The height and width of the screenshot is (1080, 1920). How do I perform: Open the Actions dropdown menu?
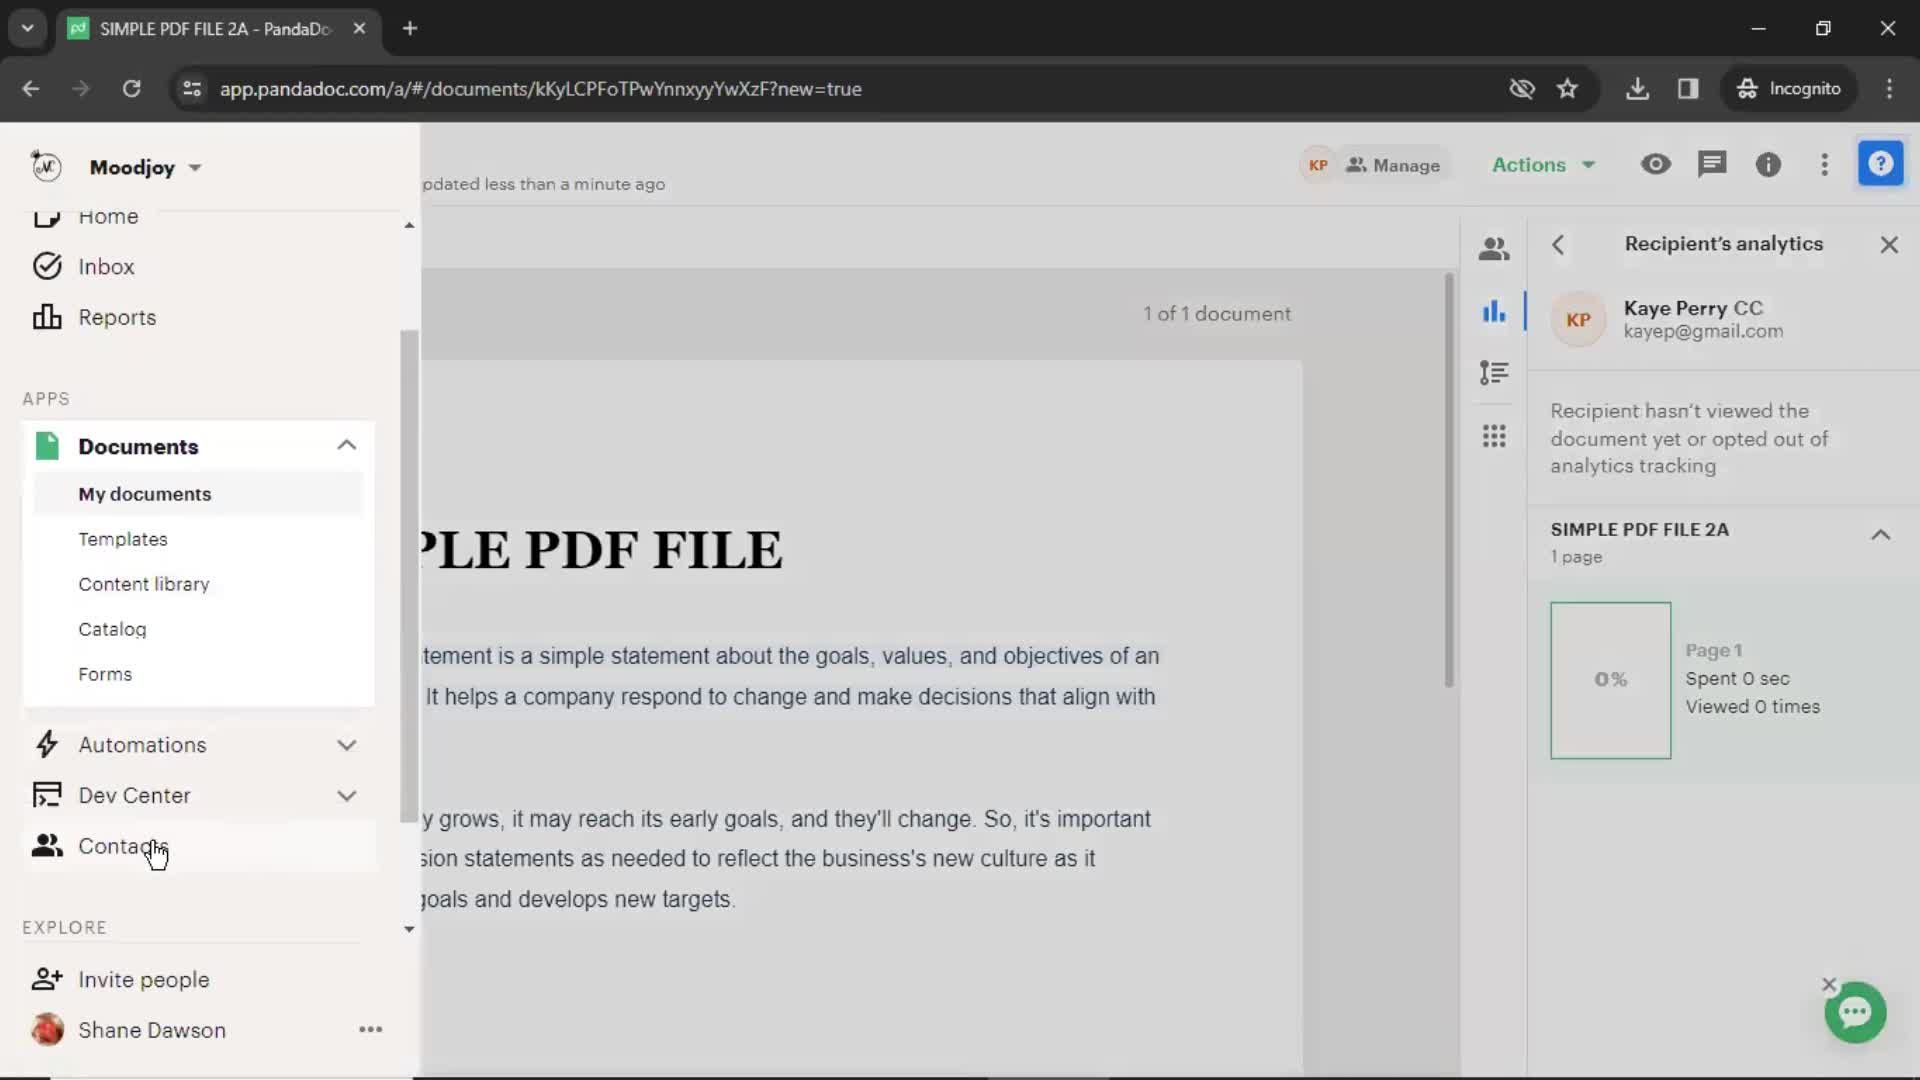click(x=1539, y=164)
